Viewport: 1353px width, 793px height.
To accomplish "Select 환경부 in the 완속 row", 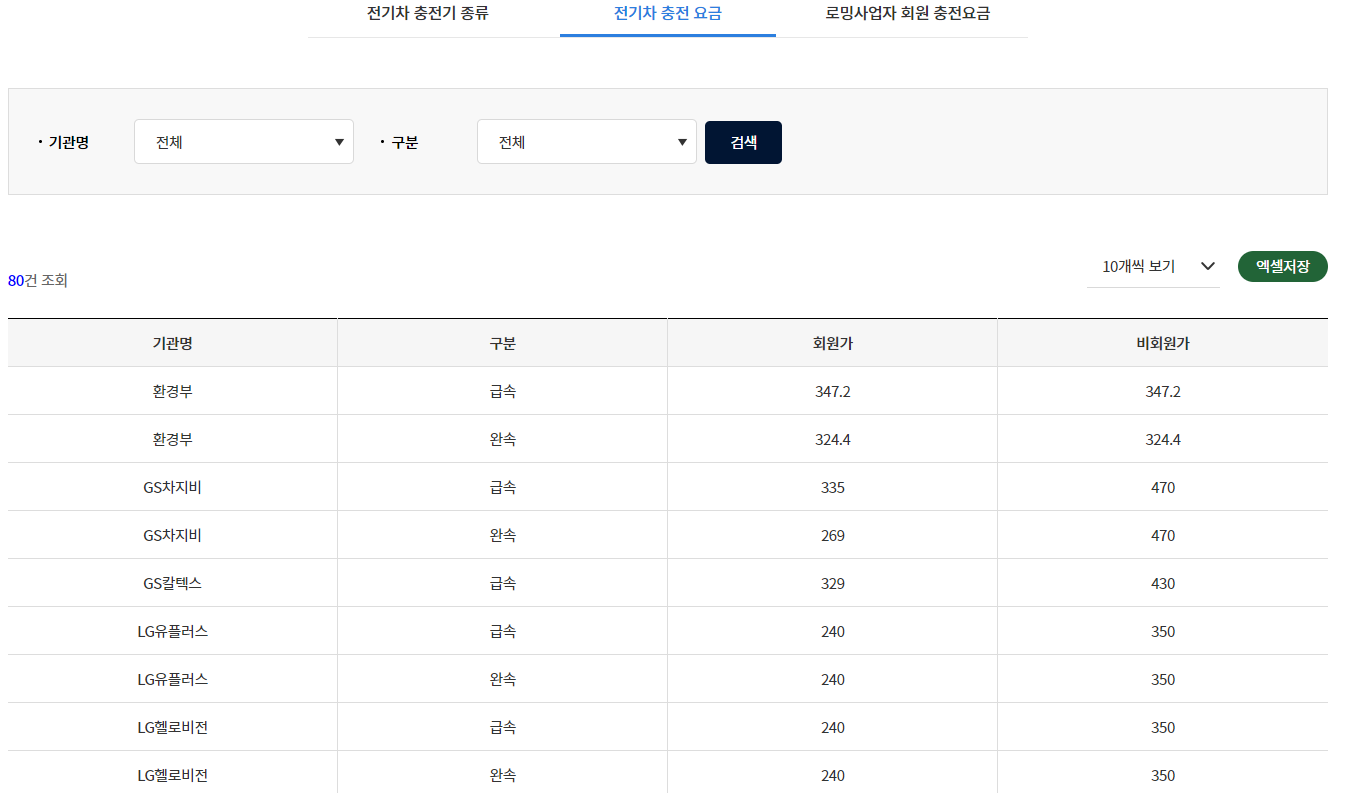I will [x=173, y=439].
